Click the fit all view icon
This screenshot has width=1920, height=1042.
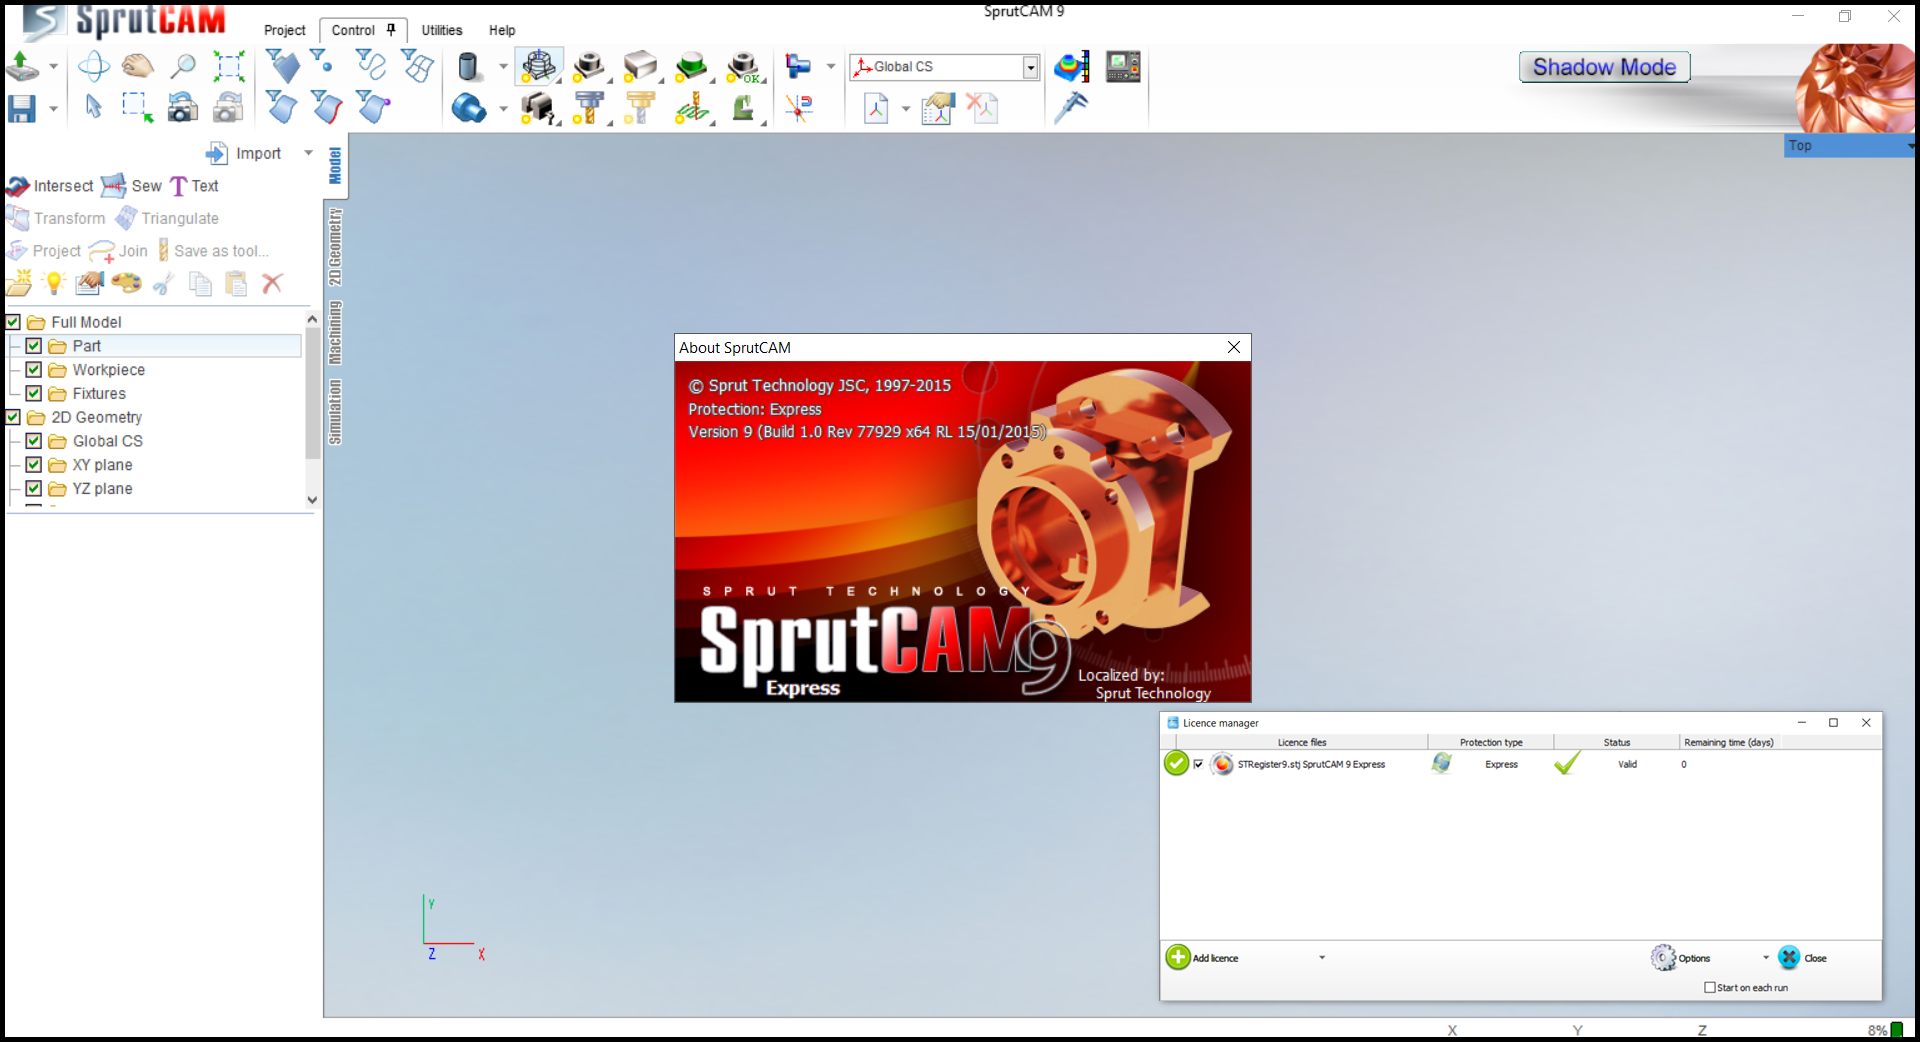(x=229, y=67)
